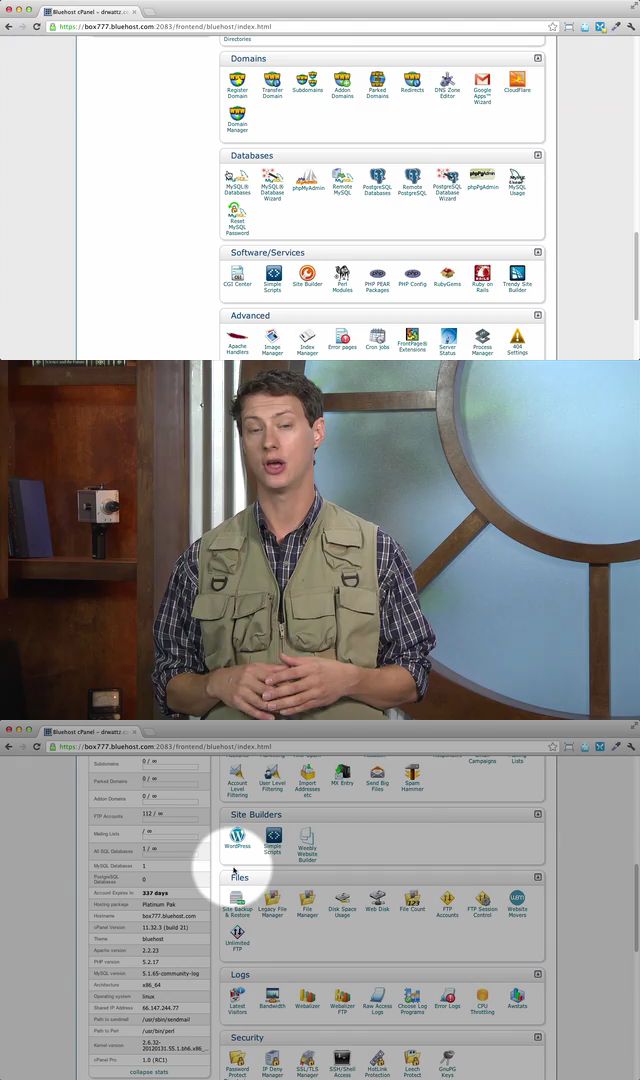
Task: Select the Bluehost cPanel tab in bottom browser
Action: coord(90,731)
